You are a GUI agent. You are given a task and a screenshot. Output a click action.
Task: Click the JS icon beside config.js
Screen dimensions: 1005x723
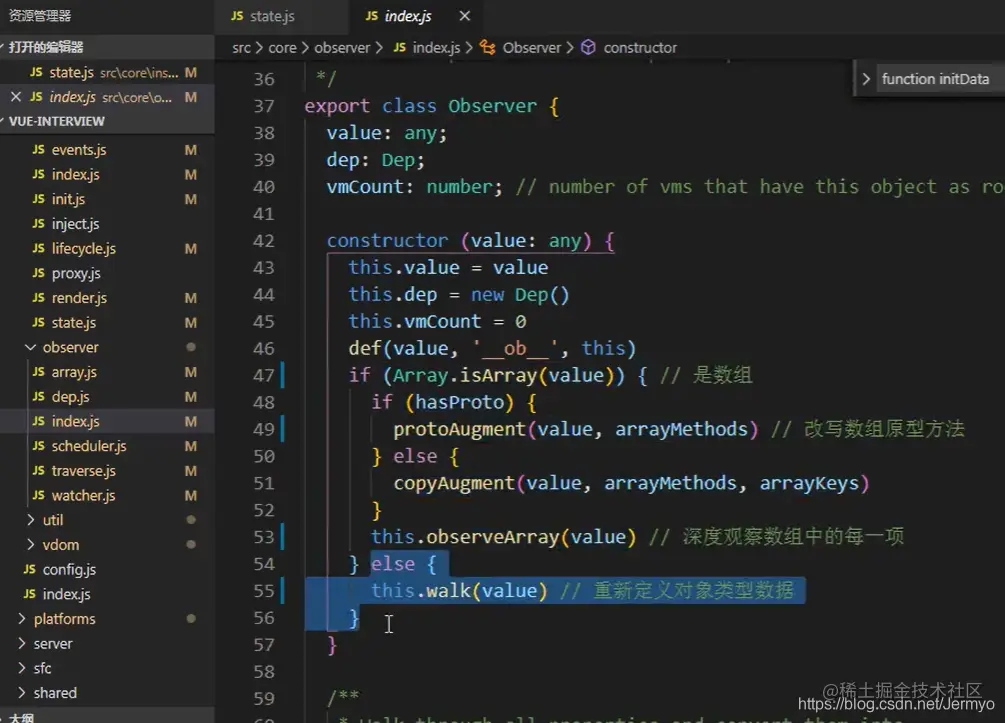click(x=29, y=569)
